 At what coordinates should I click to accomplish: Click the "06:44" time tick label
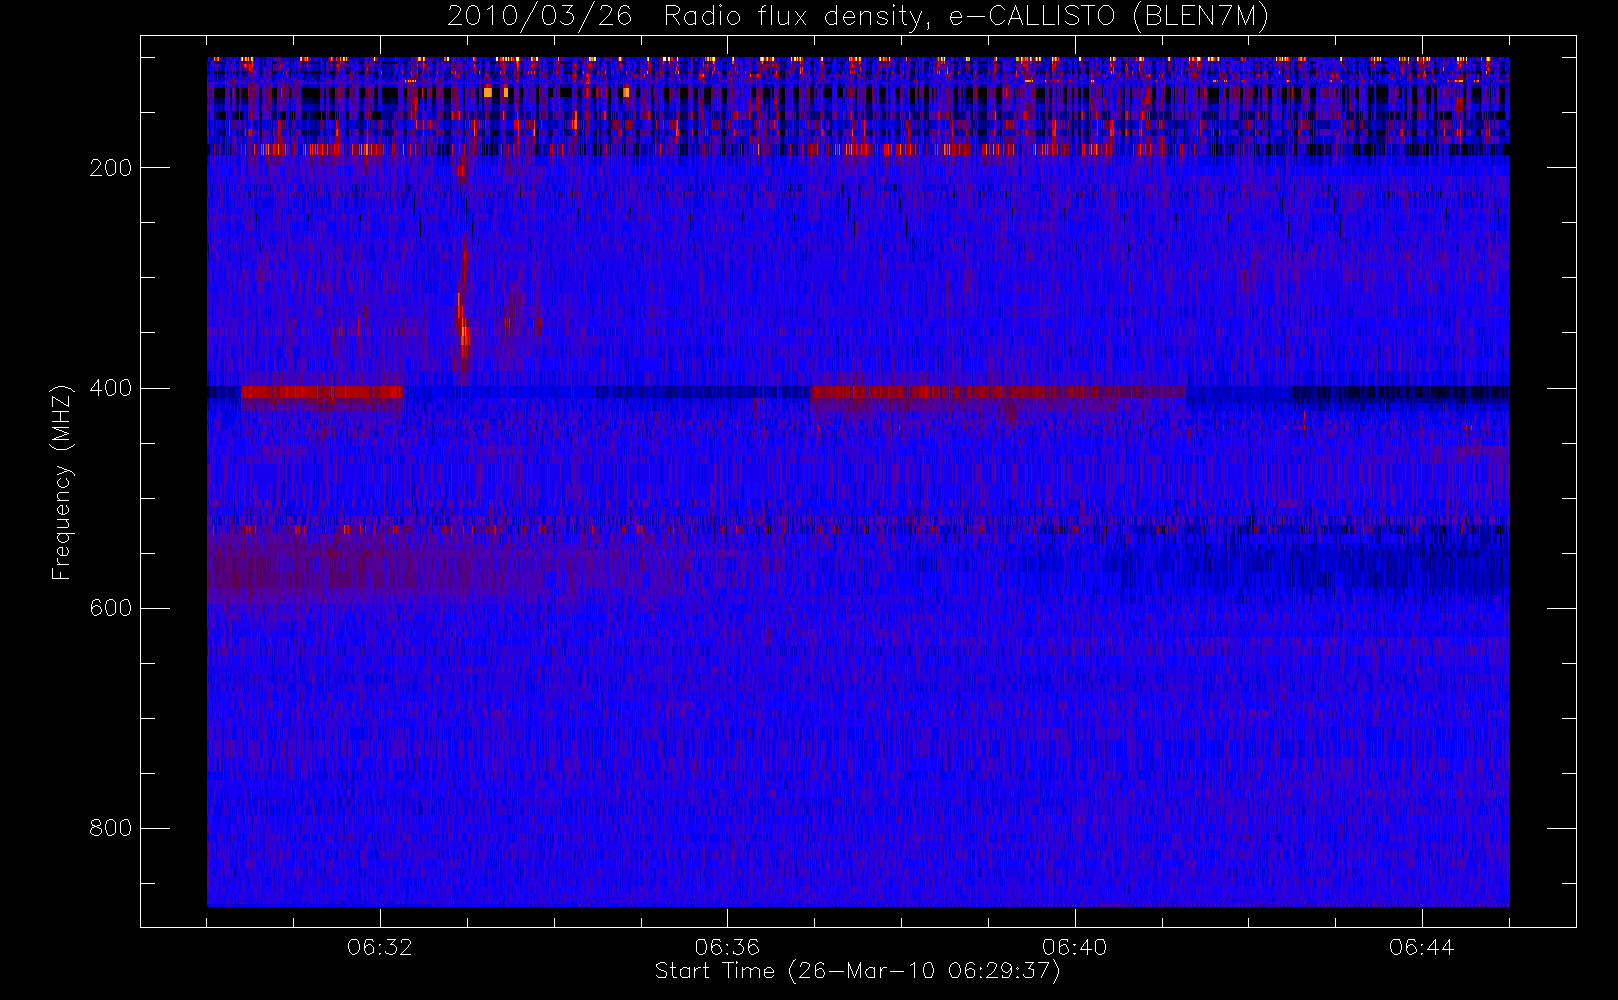[x=1421, y=947]
